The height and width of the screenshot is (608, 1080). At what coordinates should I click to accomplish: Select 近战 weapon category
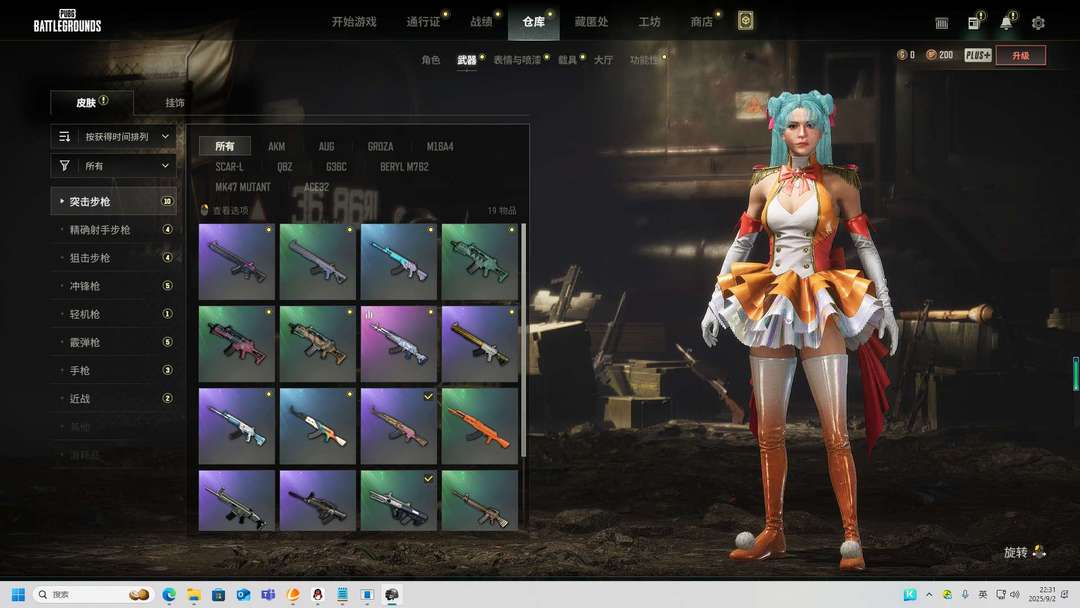point(114,399)
